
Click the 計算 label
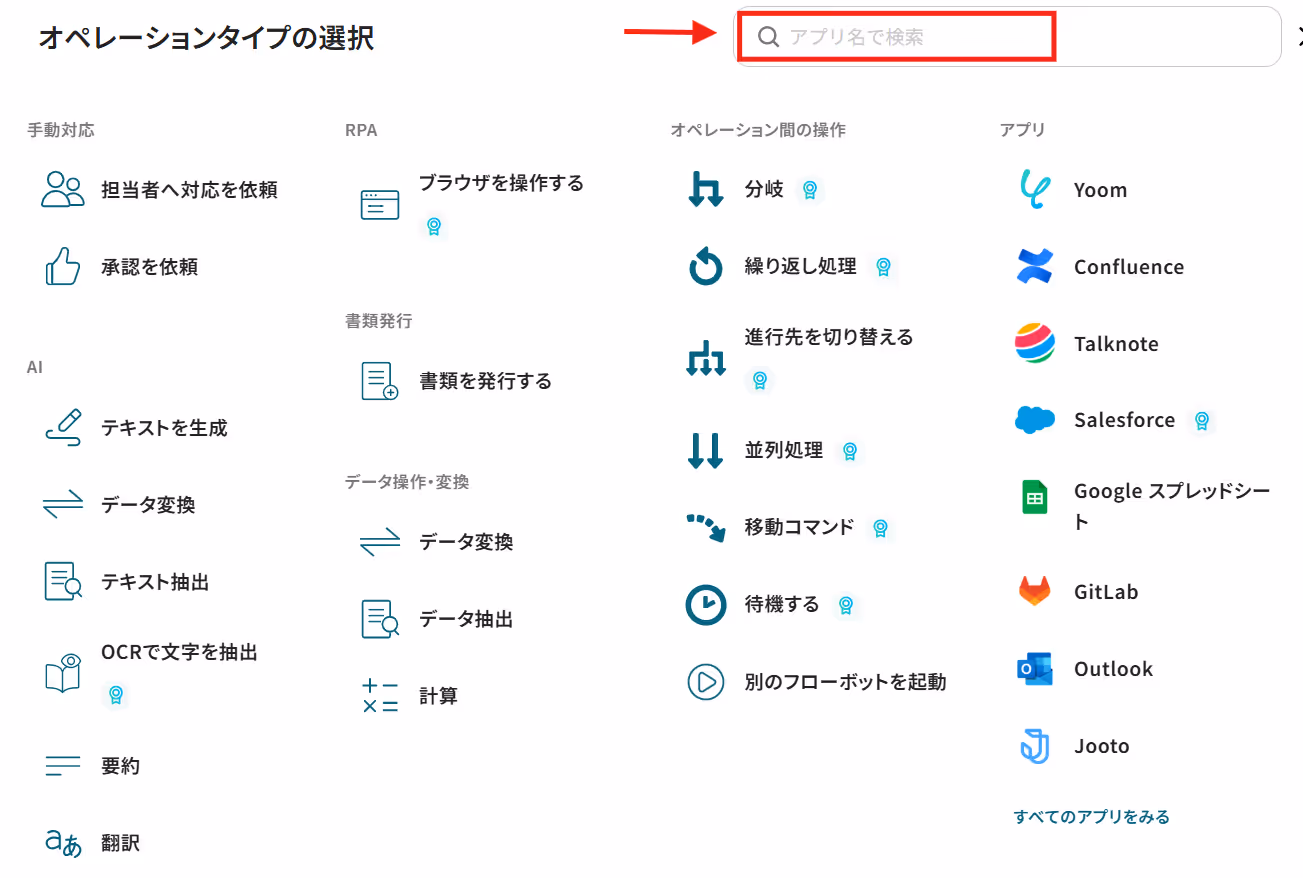click(x=438, y=696)
